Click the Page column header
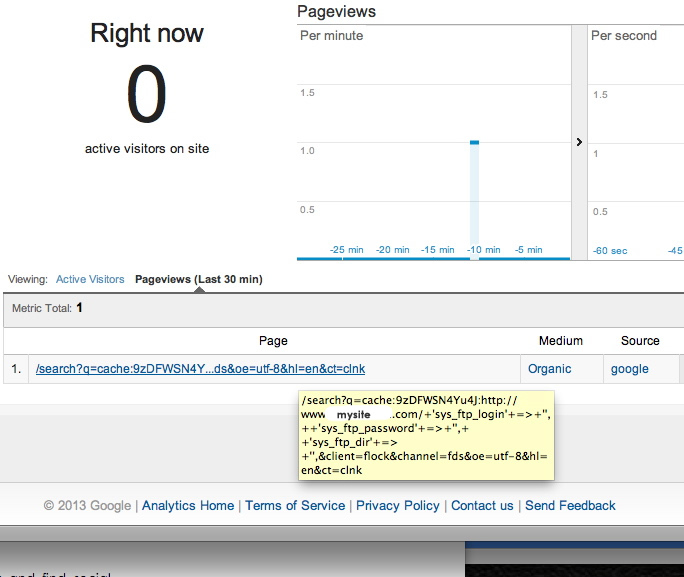Viewport: 684px width, 577px height. pyautogui.click(x=273, y=341)
